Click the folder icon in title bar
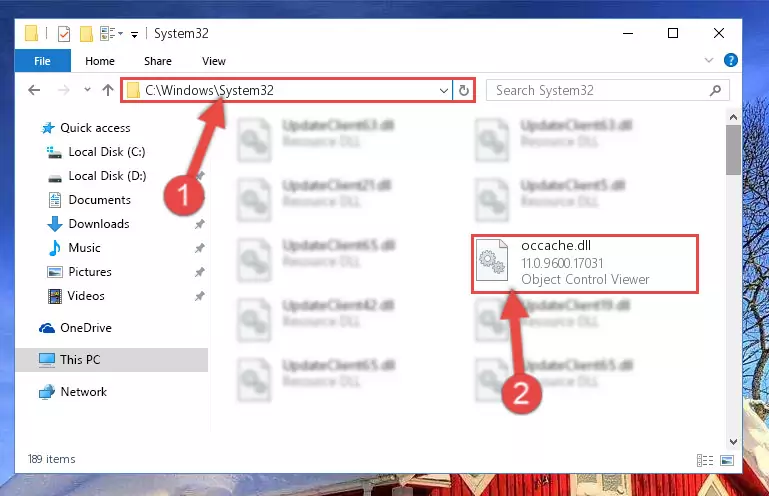Screen dimensions: 769x496 pos(31,33)
